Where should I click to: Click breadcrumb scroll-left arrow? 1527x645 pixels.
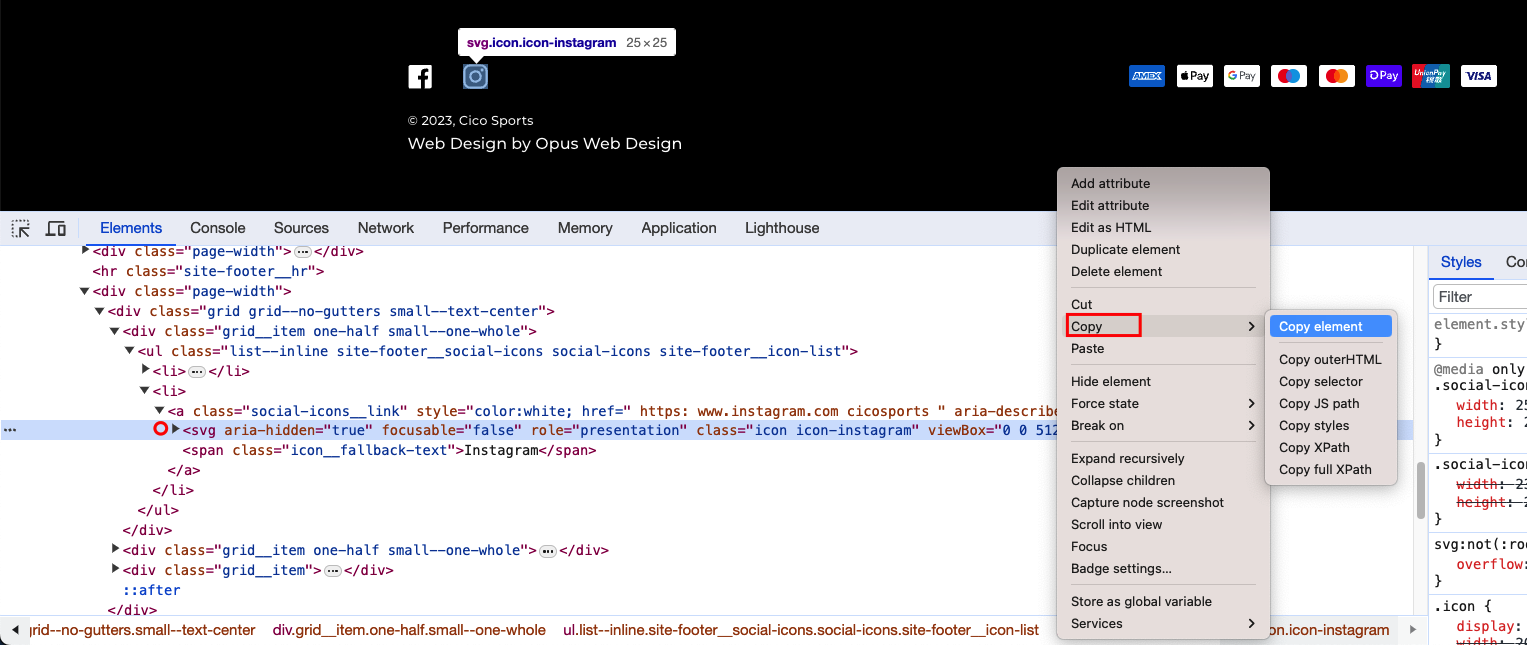15,630
